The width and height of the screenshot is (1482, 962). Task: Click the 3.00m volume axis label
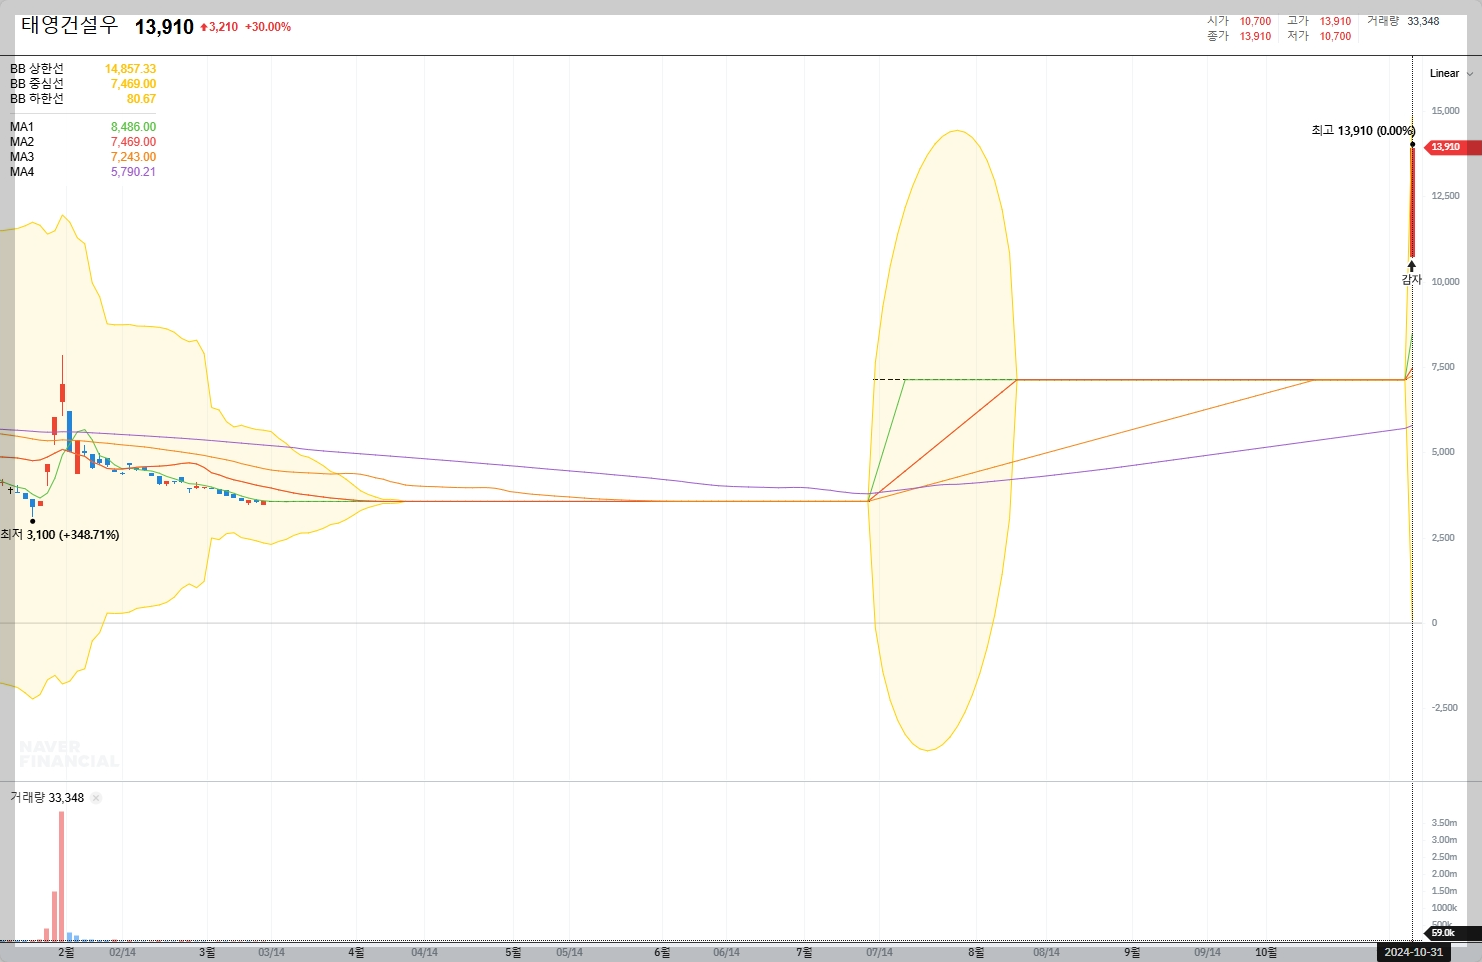1444,840
